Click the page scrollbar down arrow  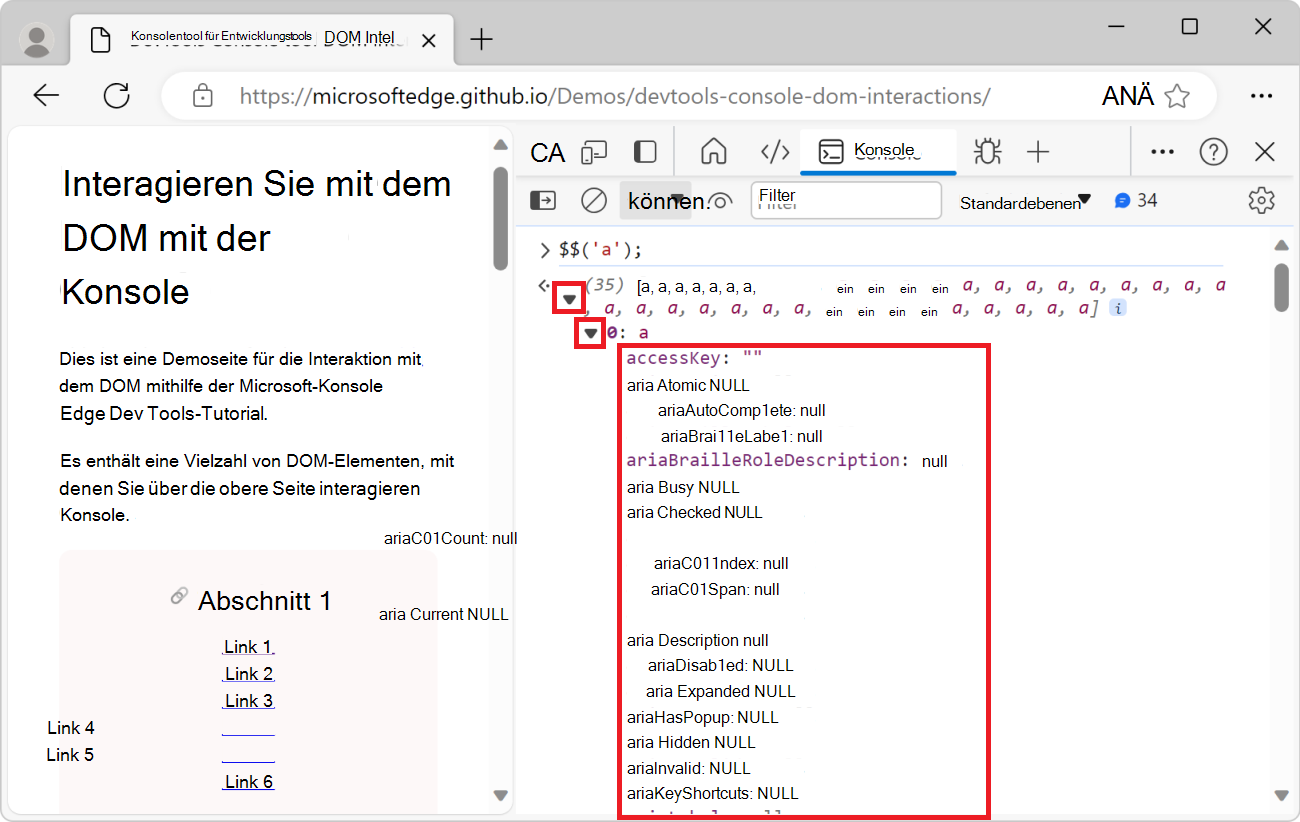500,795
